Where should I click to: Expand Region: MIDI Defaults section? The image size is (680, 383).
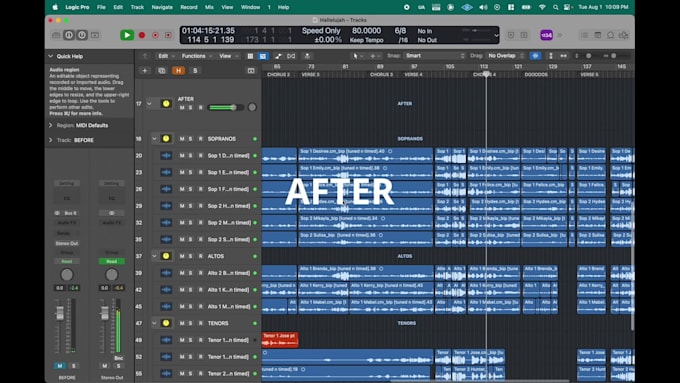[x=51, y=125]
